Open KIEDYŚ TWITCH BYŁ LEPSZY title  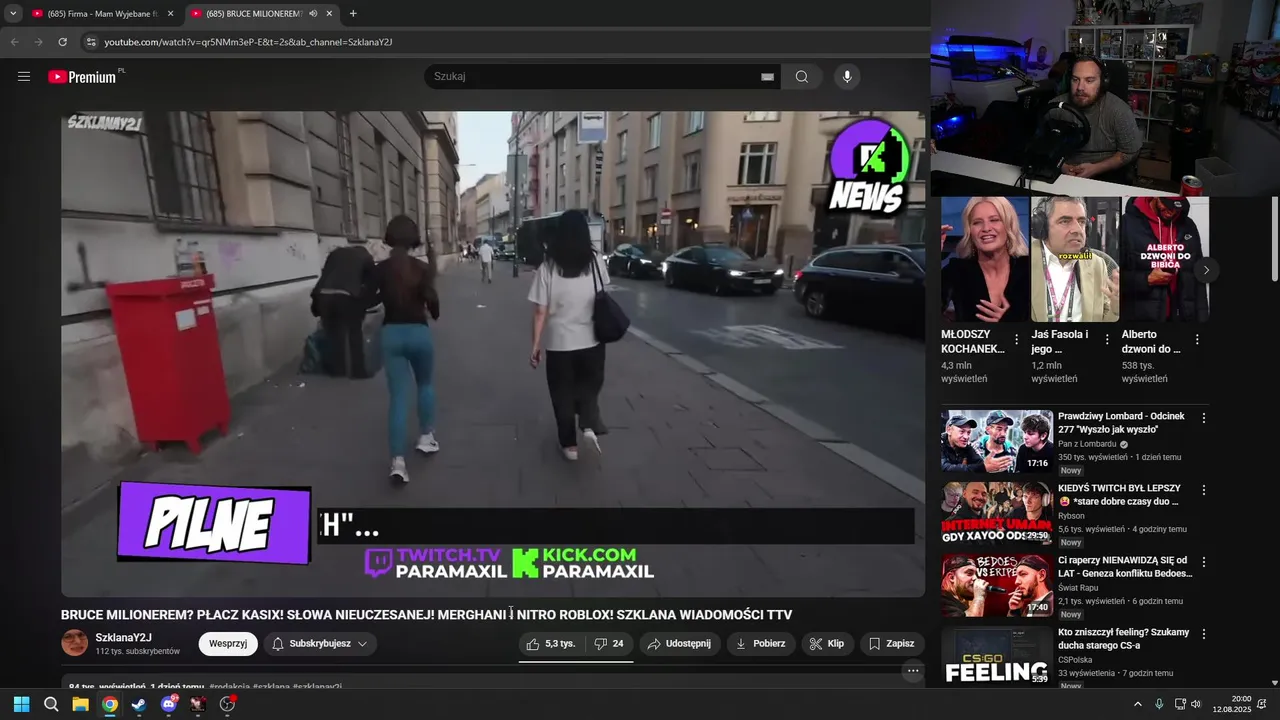coord(1118,495)
